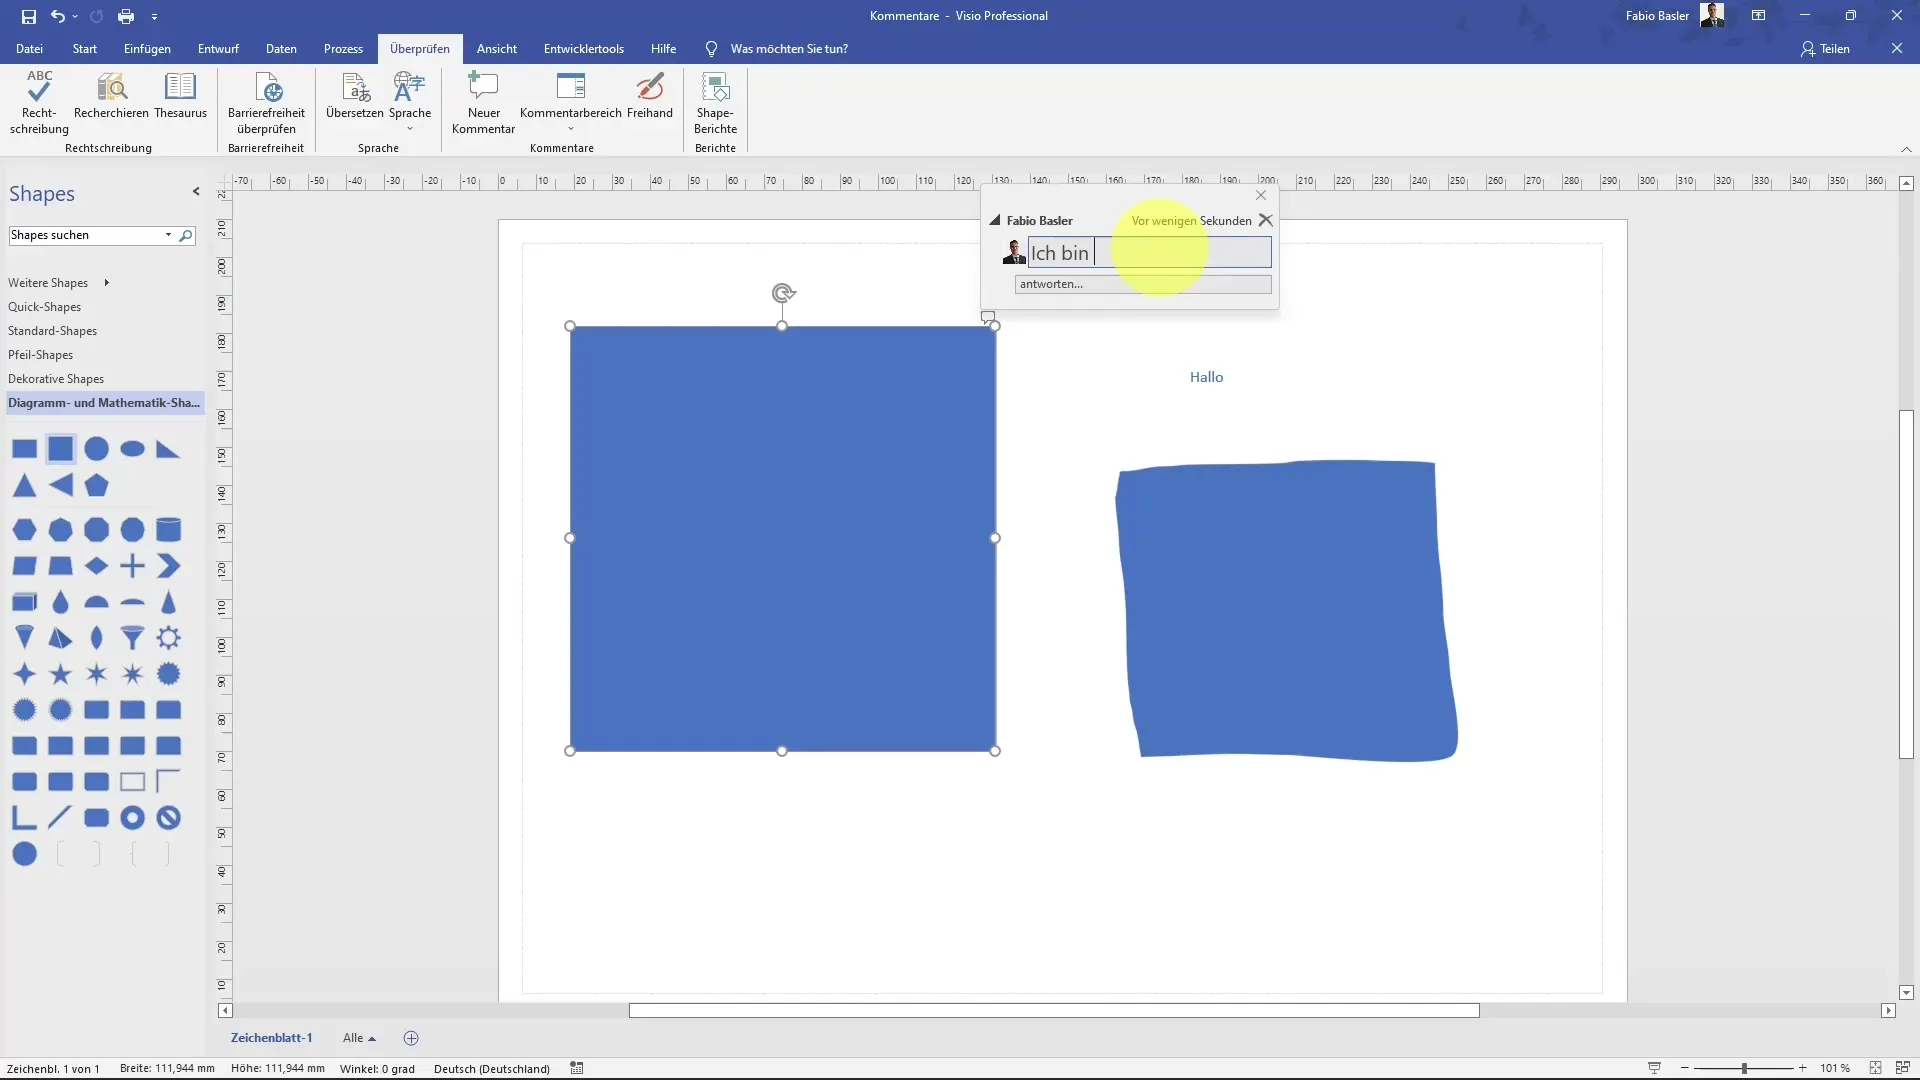Click the Teilen share button
Image resolution: width=1920 pixels, height=1080 pixels.
[x=1825, y=48]
